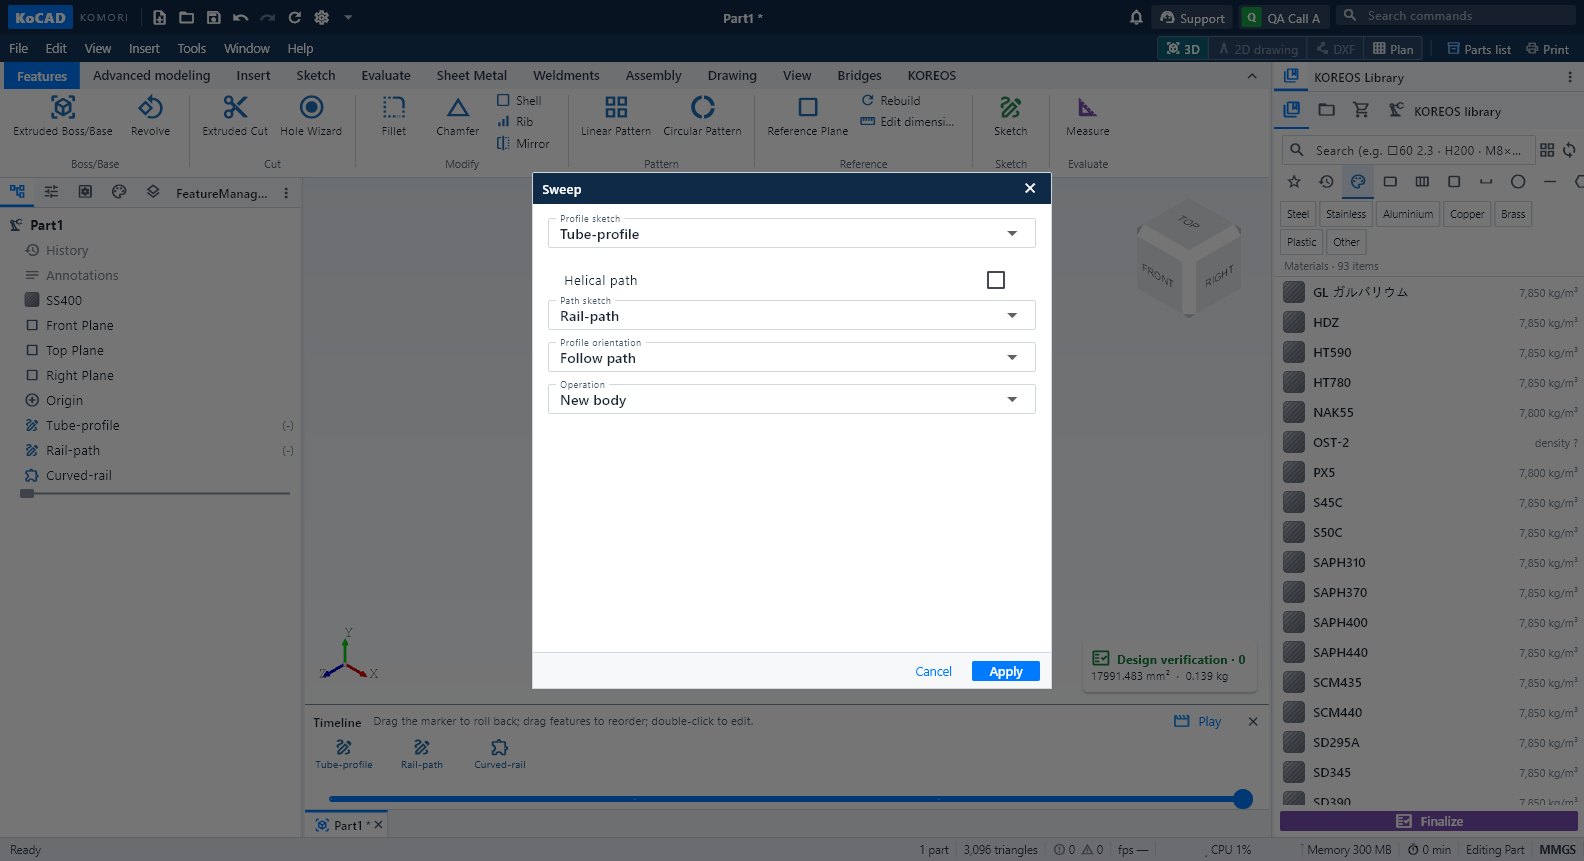Click the notifications bell icon
This screenshot has width=1584, height=861.
1136,17
